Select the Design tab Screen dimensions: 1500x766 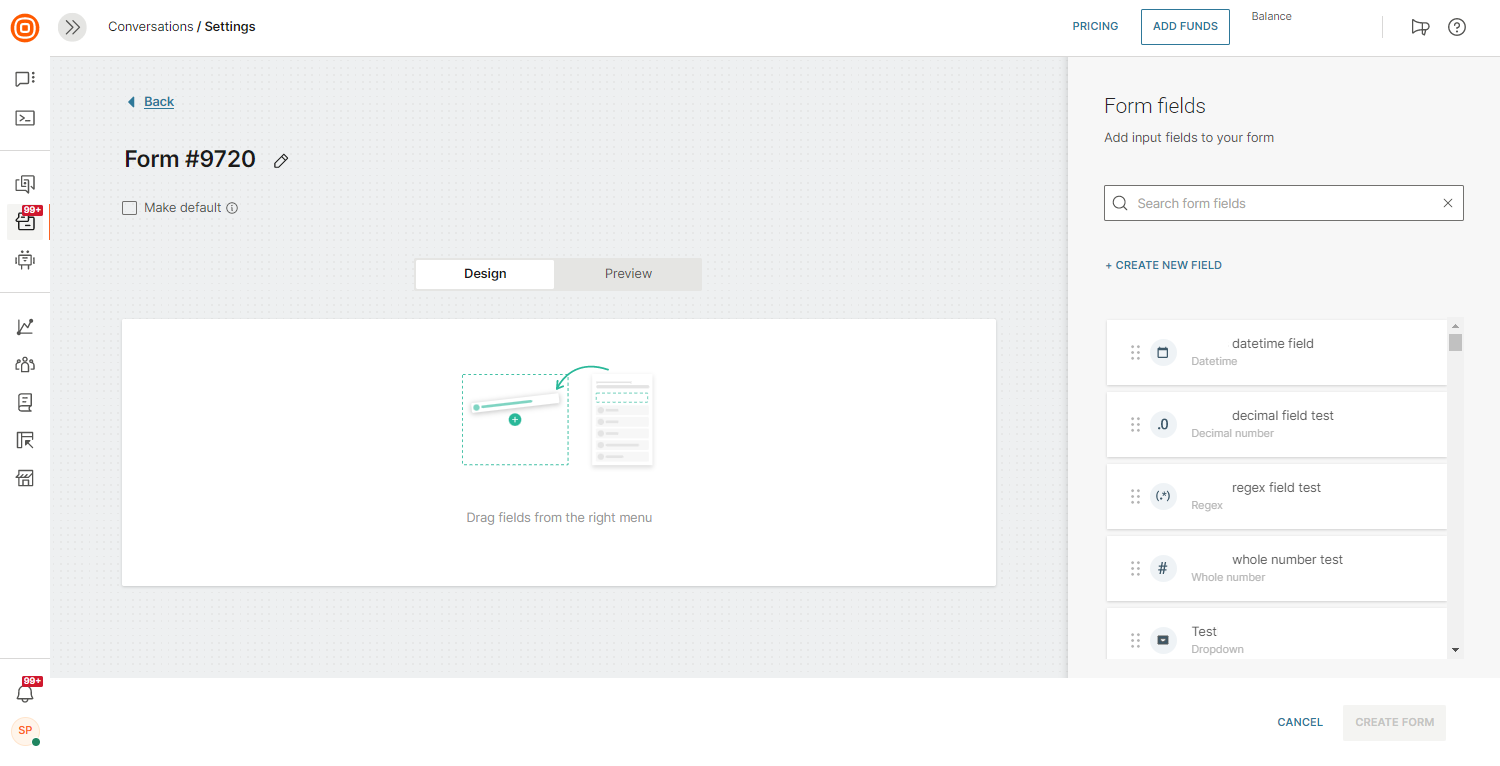tap(485, 274)
